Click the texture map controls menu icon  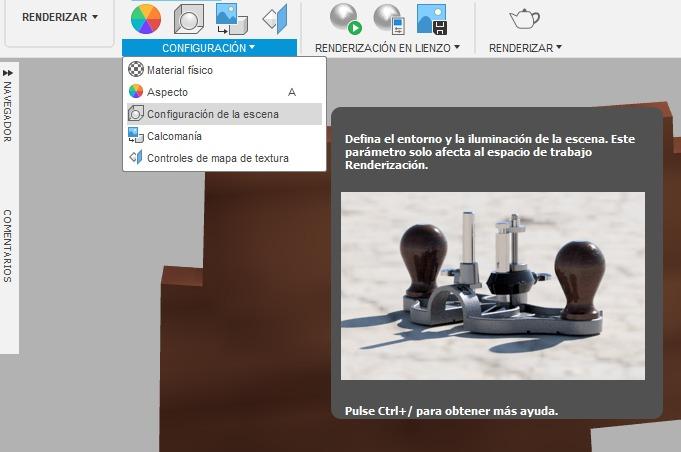(136, 158)
